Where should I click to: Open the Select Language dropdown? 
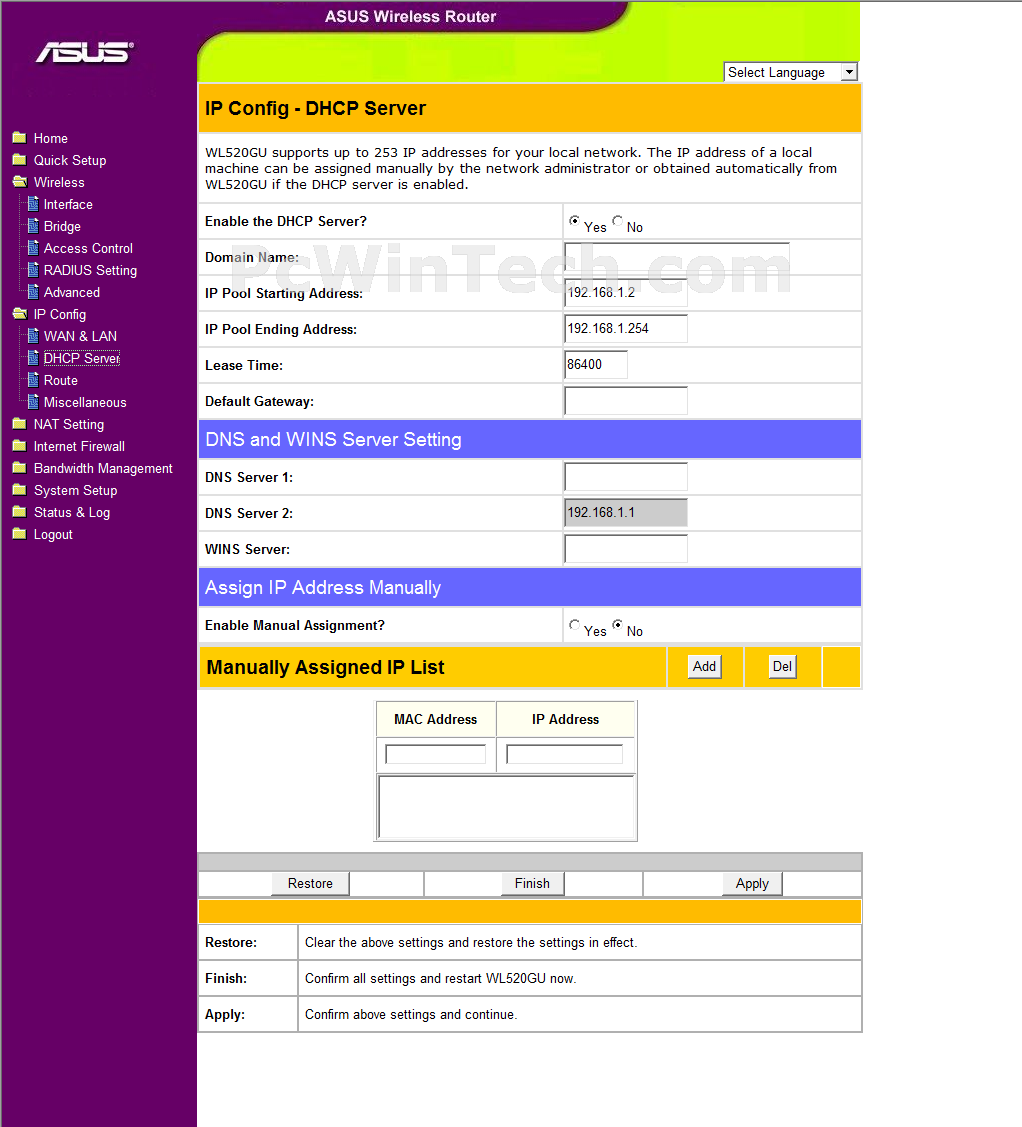pyautogui.click(x=791, y=72)
